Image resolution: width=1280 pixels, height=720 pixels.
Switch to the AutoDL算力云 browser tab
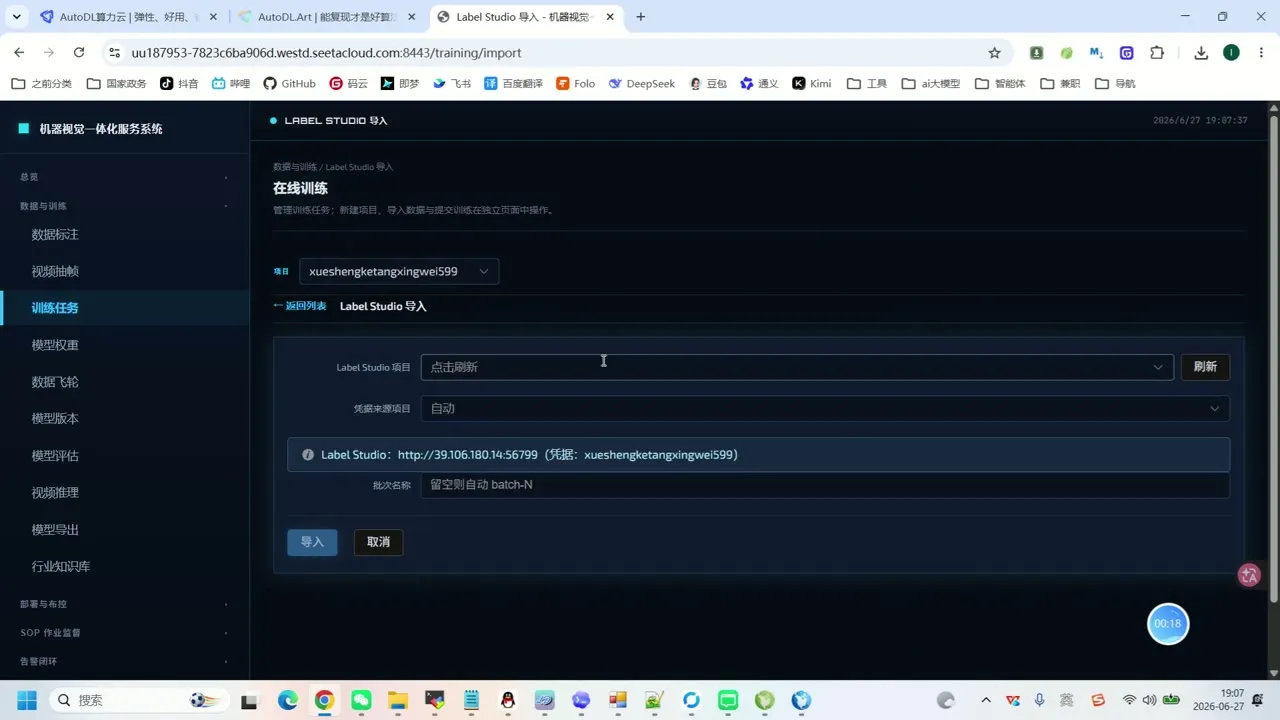(128, 17)
